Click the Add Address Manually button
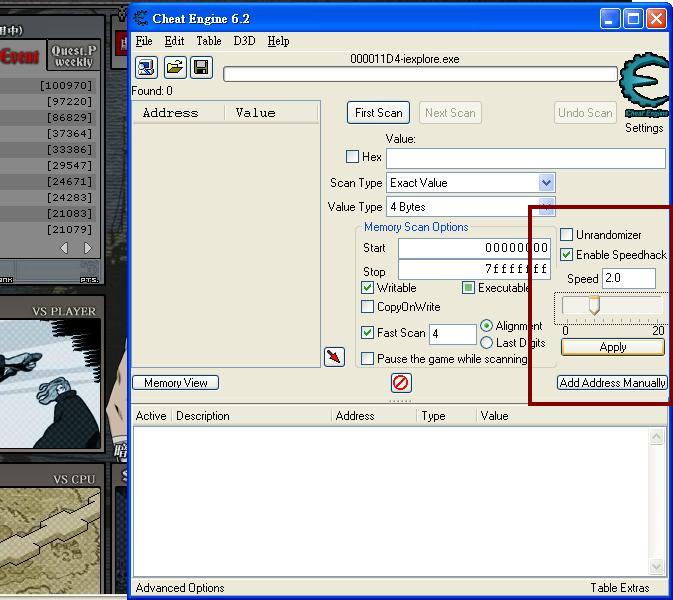 pos(612,382)
